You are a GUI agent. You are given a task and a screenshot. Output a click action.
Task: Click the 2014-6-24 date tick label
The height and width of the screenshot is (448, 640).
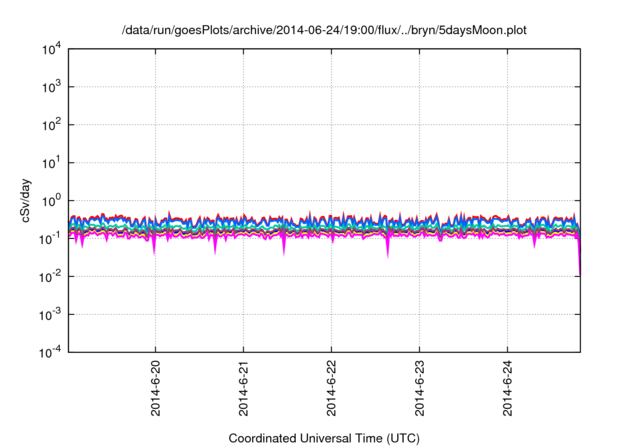coord(507,388)
